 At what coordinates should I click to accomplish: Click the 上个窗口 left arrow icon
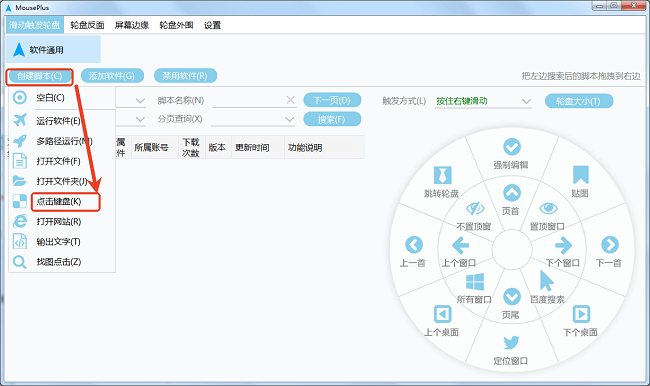pos(460,245)
